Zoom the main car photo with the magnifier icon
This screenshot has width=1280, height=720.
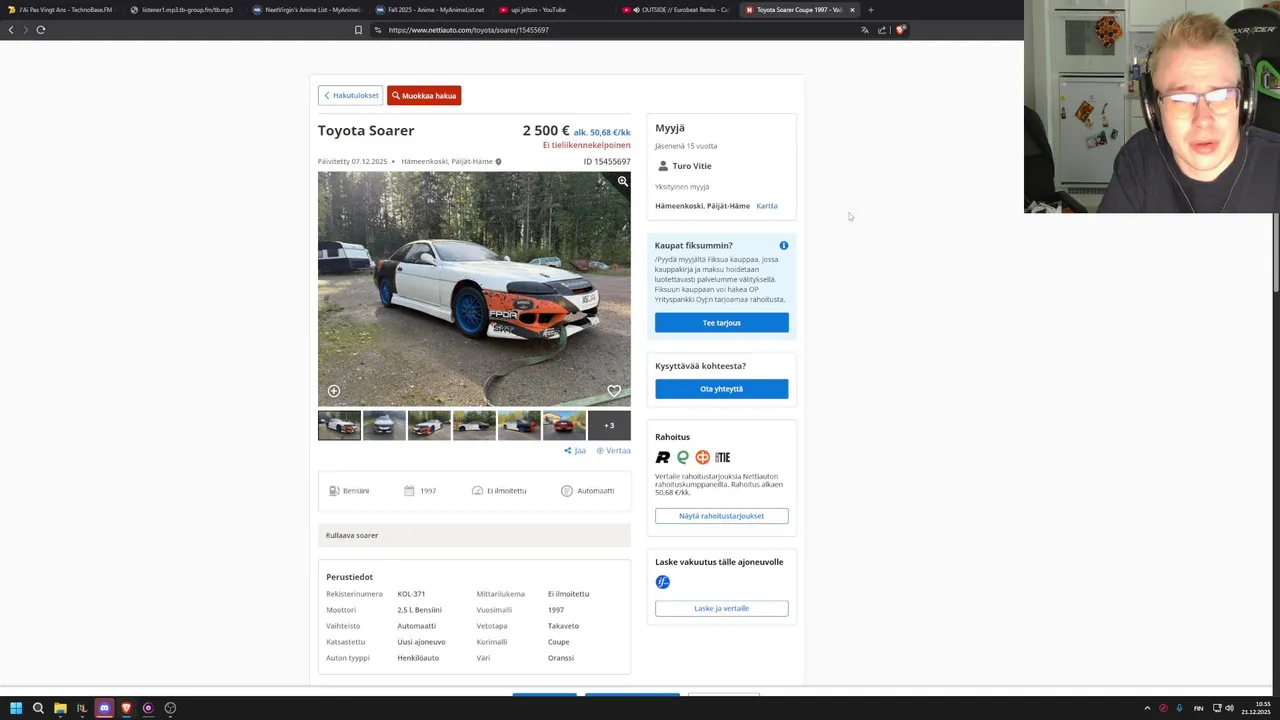pyautogui.click(x=622, y=181)
